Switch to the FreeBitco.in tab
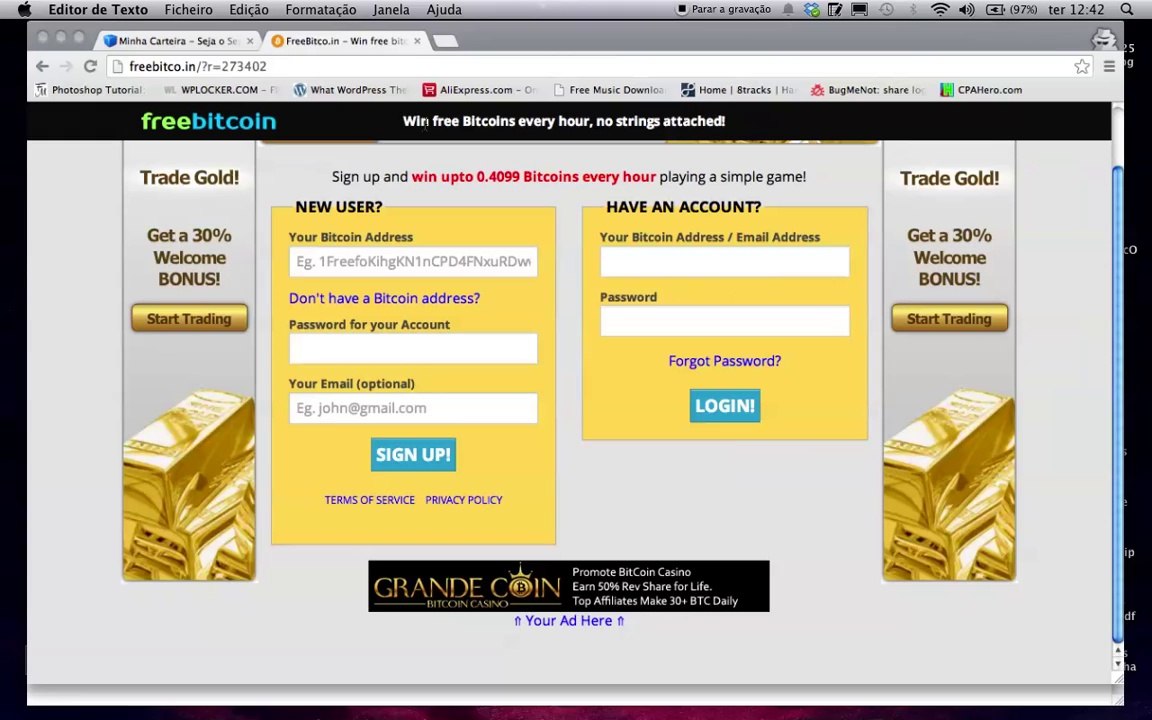The width and height of the screenshot is (1152, 720). [344, 40]
